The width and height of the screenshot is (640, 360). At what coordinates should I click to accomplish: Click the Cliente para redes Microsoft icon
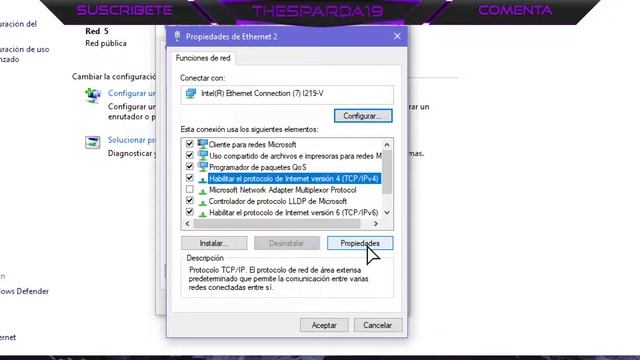[x=202, y=144]
